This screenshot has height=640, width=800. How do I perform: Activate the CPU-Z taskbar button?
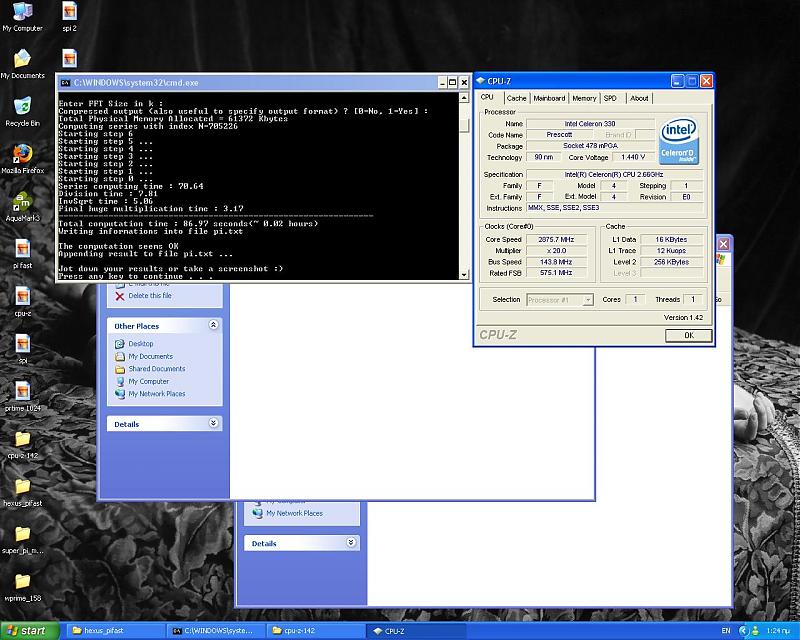click(x=416, y=631)
